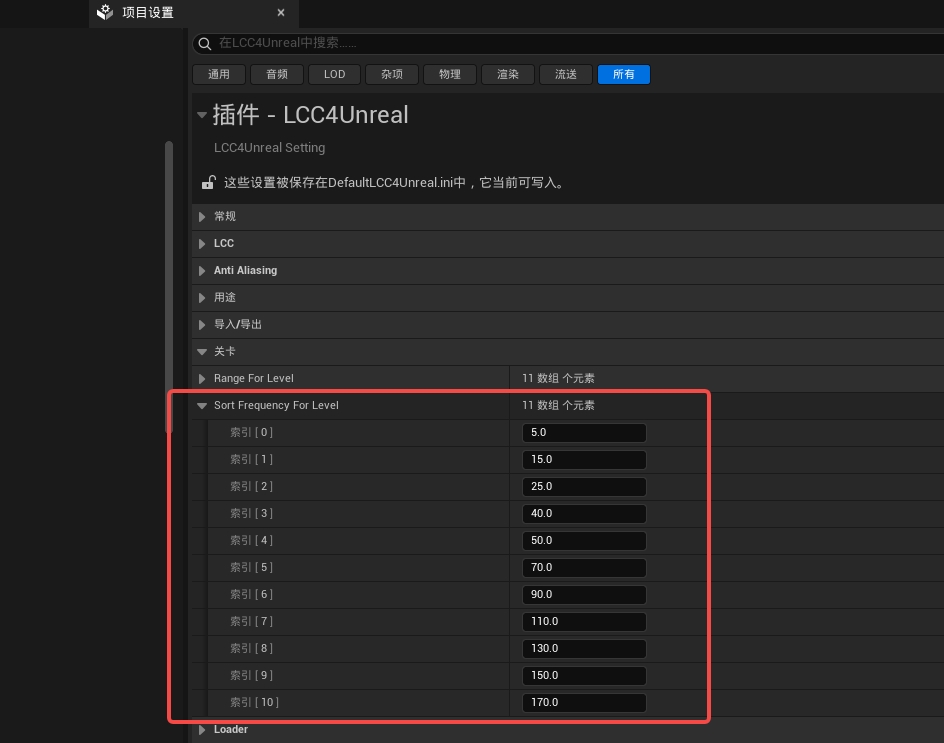The width and height of the screenshot is (944, 743).
Task: Click the DefaultLCC4Unreal.ini save notice text
Action: (x=395, y=182)
